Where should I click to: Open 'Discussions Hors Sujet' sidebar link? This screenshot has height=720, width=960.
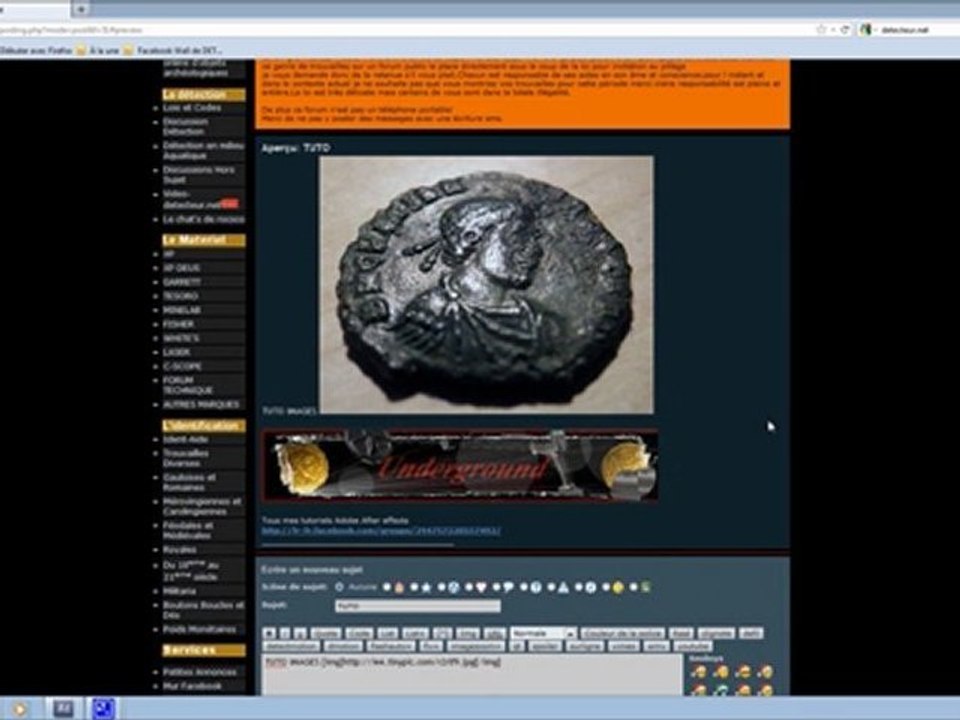point(198,174)
